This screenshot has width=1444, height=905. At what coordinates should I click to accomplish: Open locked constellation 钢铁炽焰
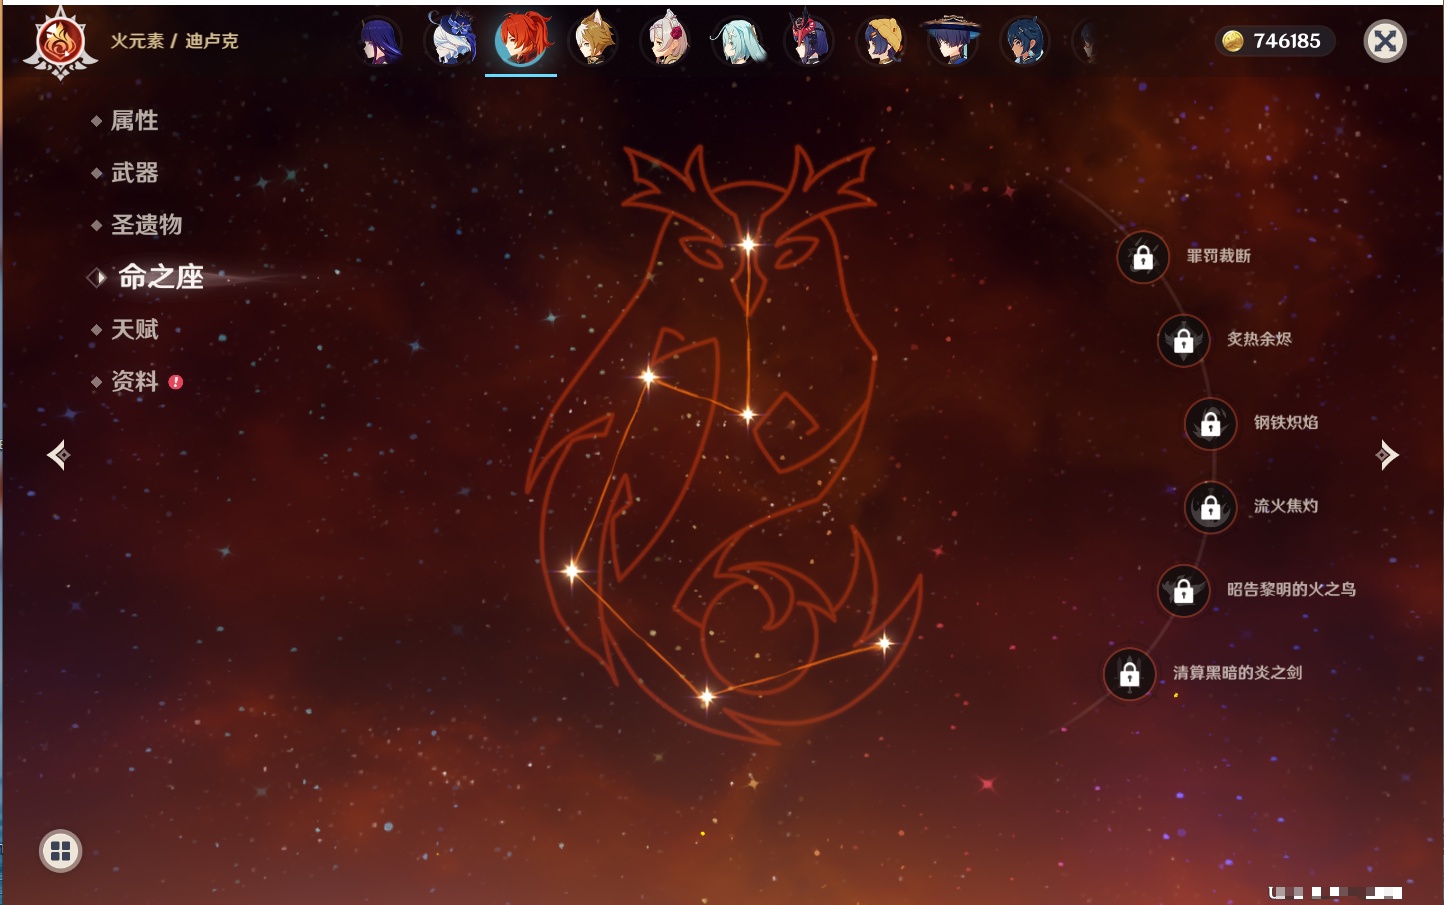[1211, 423]
